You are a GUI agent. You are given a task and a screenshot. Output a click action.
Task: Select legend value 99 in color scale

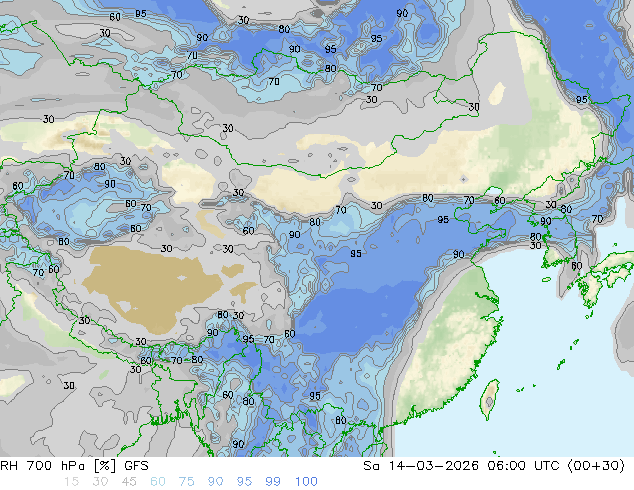(273, 482)
